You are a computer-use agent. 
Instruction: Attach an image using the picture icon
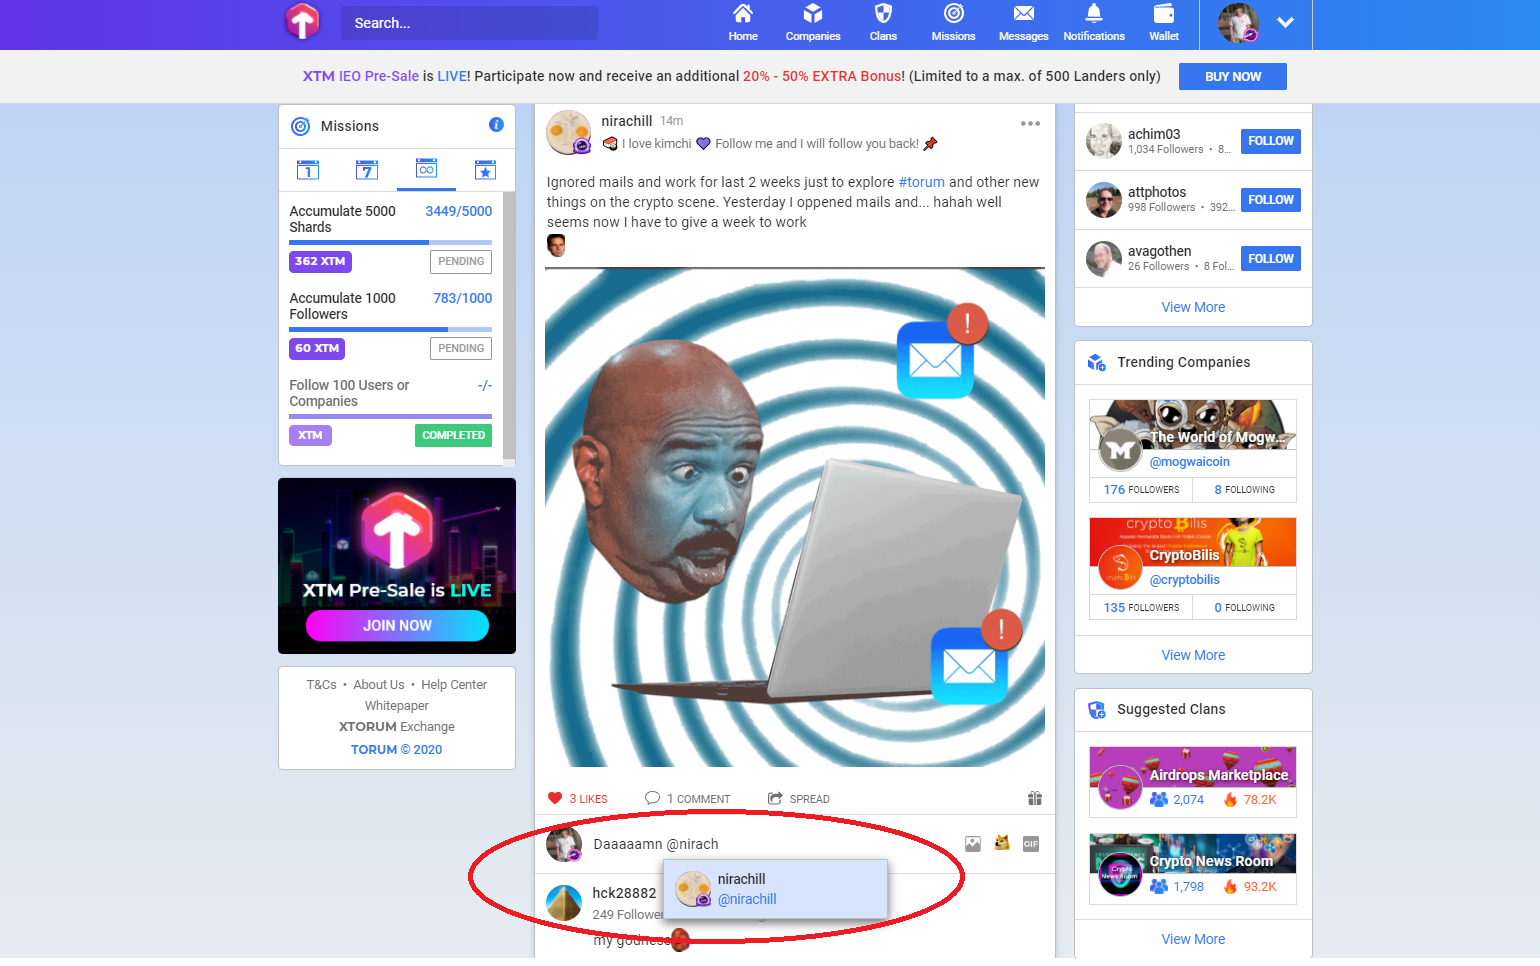point(973,844)
